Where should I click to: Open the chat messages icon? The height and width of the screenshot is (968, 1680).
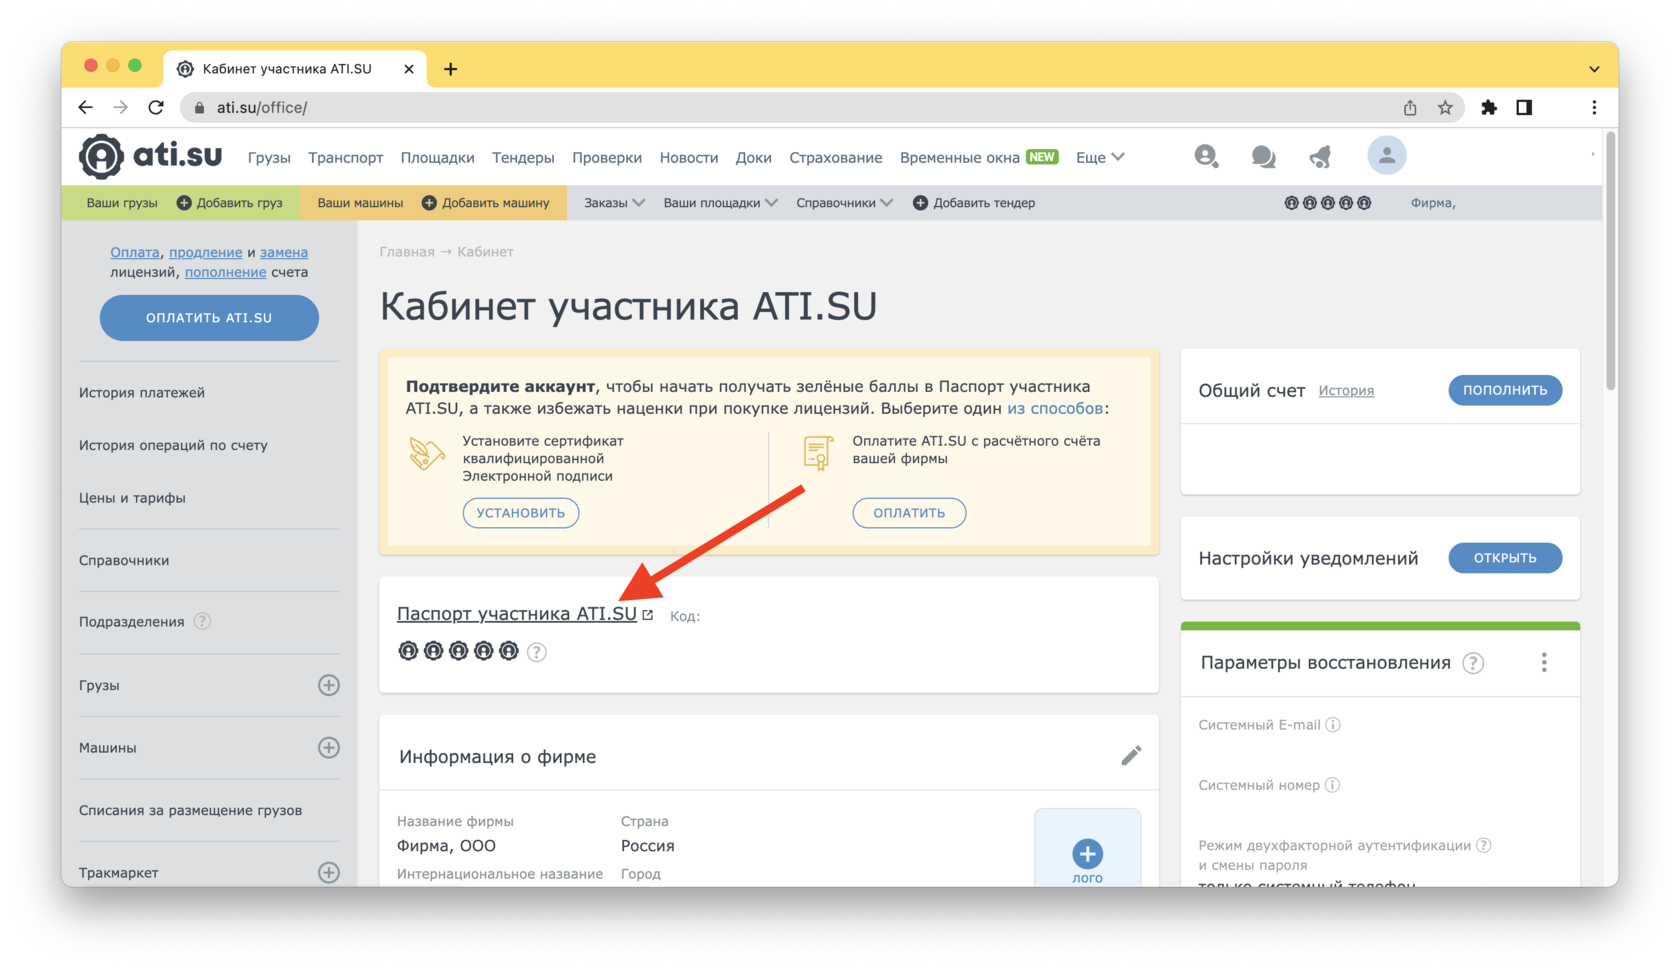tap(1263, 157)
